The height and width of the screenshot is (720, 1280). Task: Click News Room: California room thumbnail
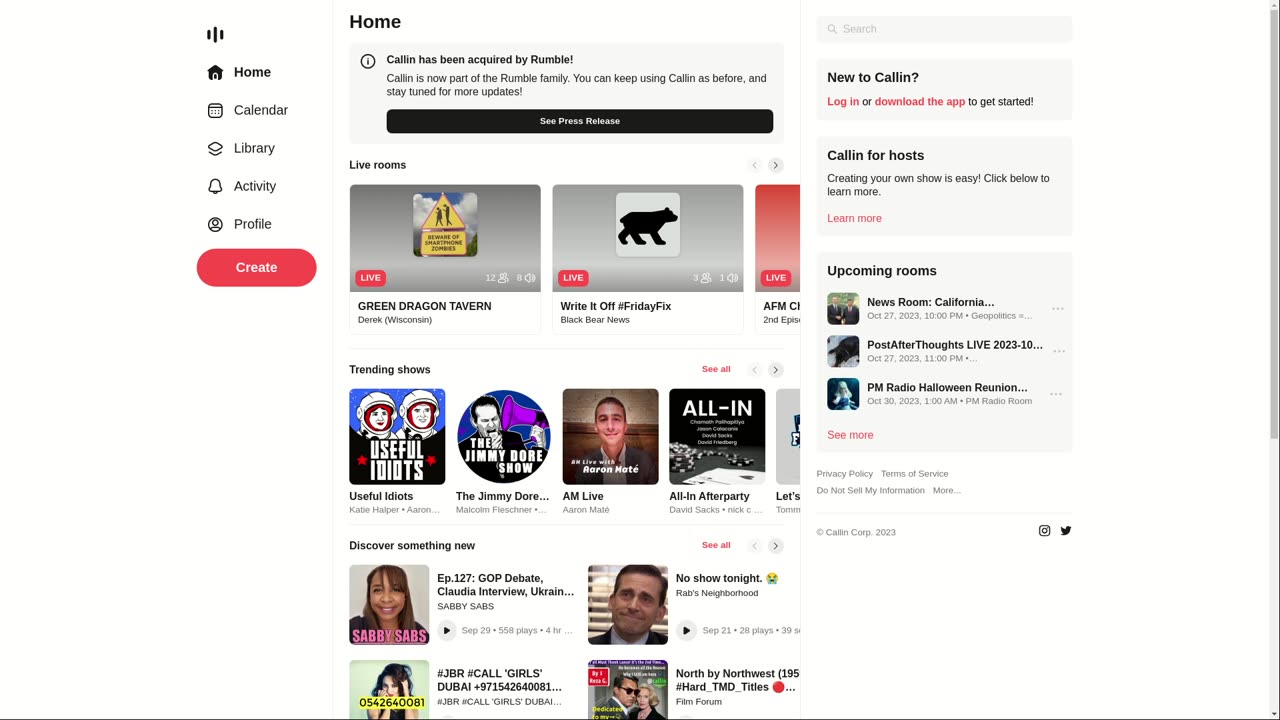843,309
